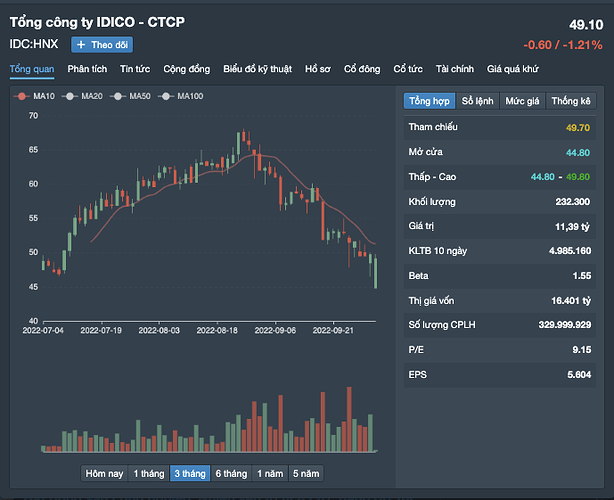Select the Hôm nay time range
This screenshot has width=614, height=500.
pyautogui.click(x=104, y=473)
